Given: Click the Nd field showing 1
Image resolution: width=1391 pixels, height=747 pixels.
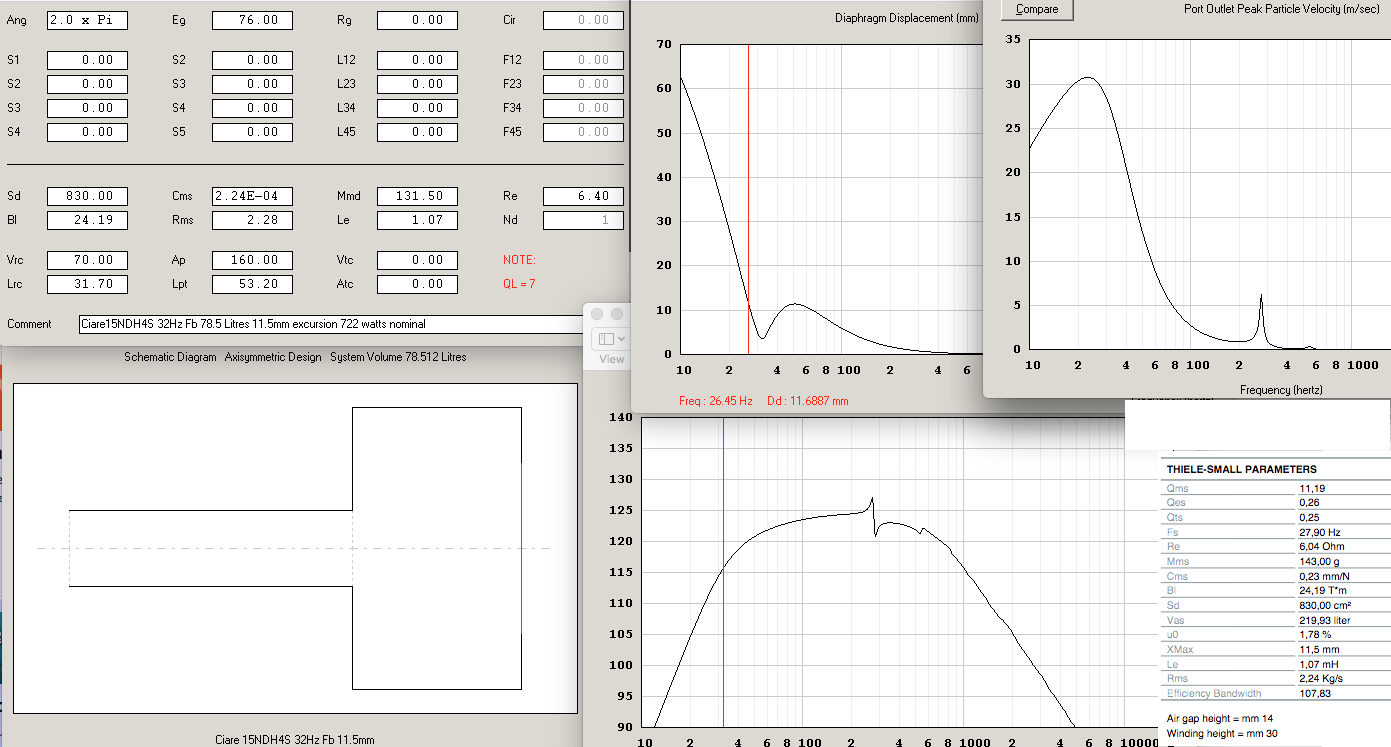Looking at the screenshot, I should (x=583, y=220).
